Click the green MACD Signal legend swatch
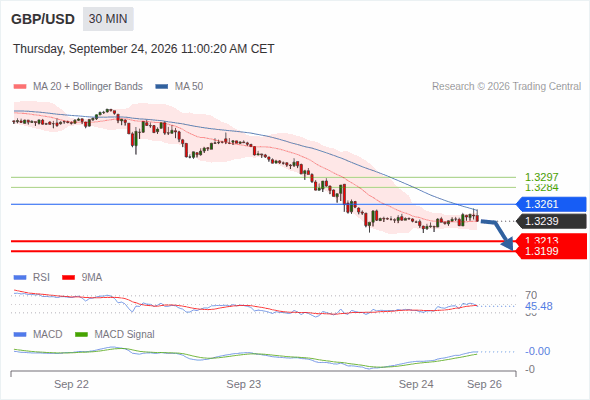Screen dimensions: 590x400 pos(81,334)
